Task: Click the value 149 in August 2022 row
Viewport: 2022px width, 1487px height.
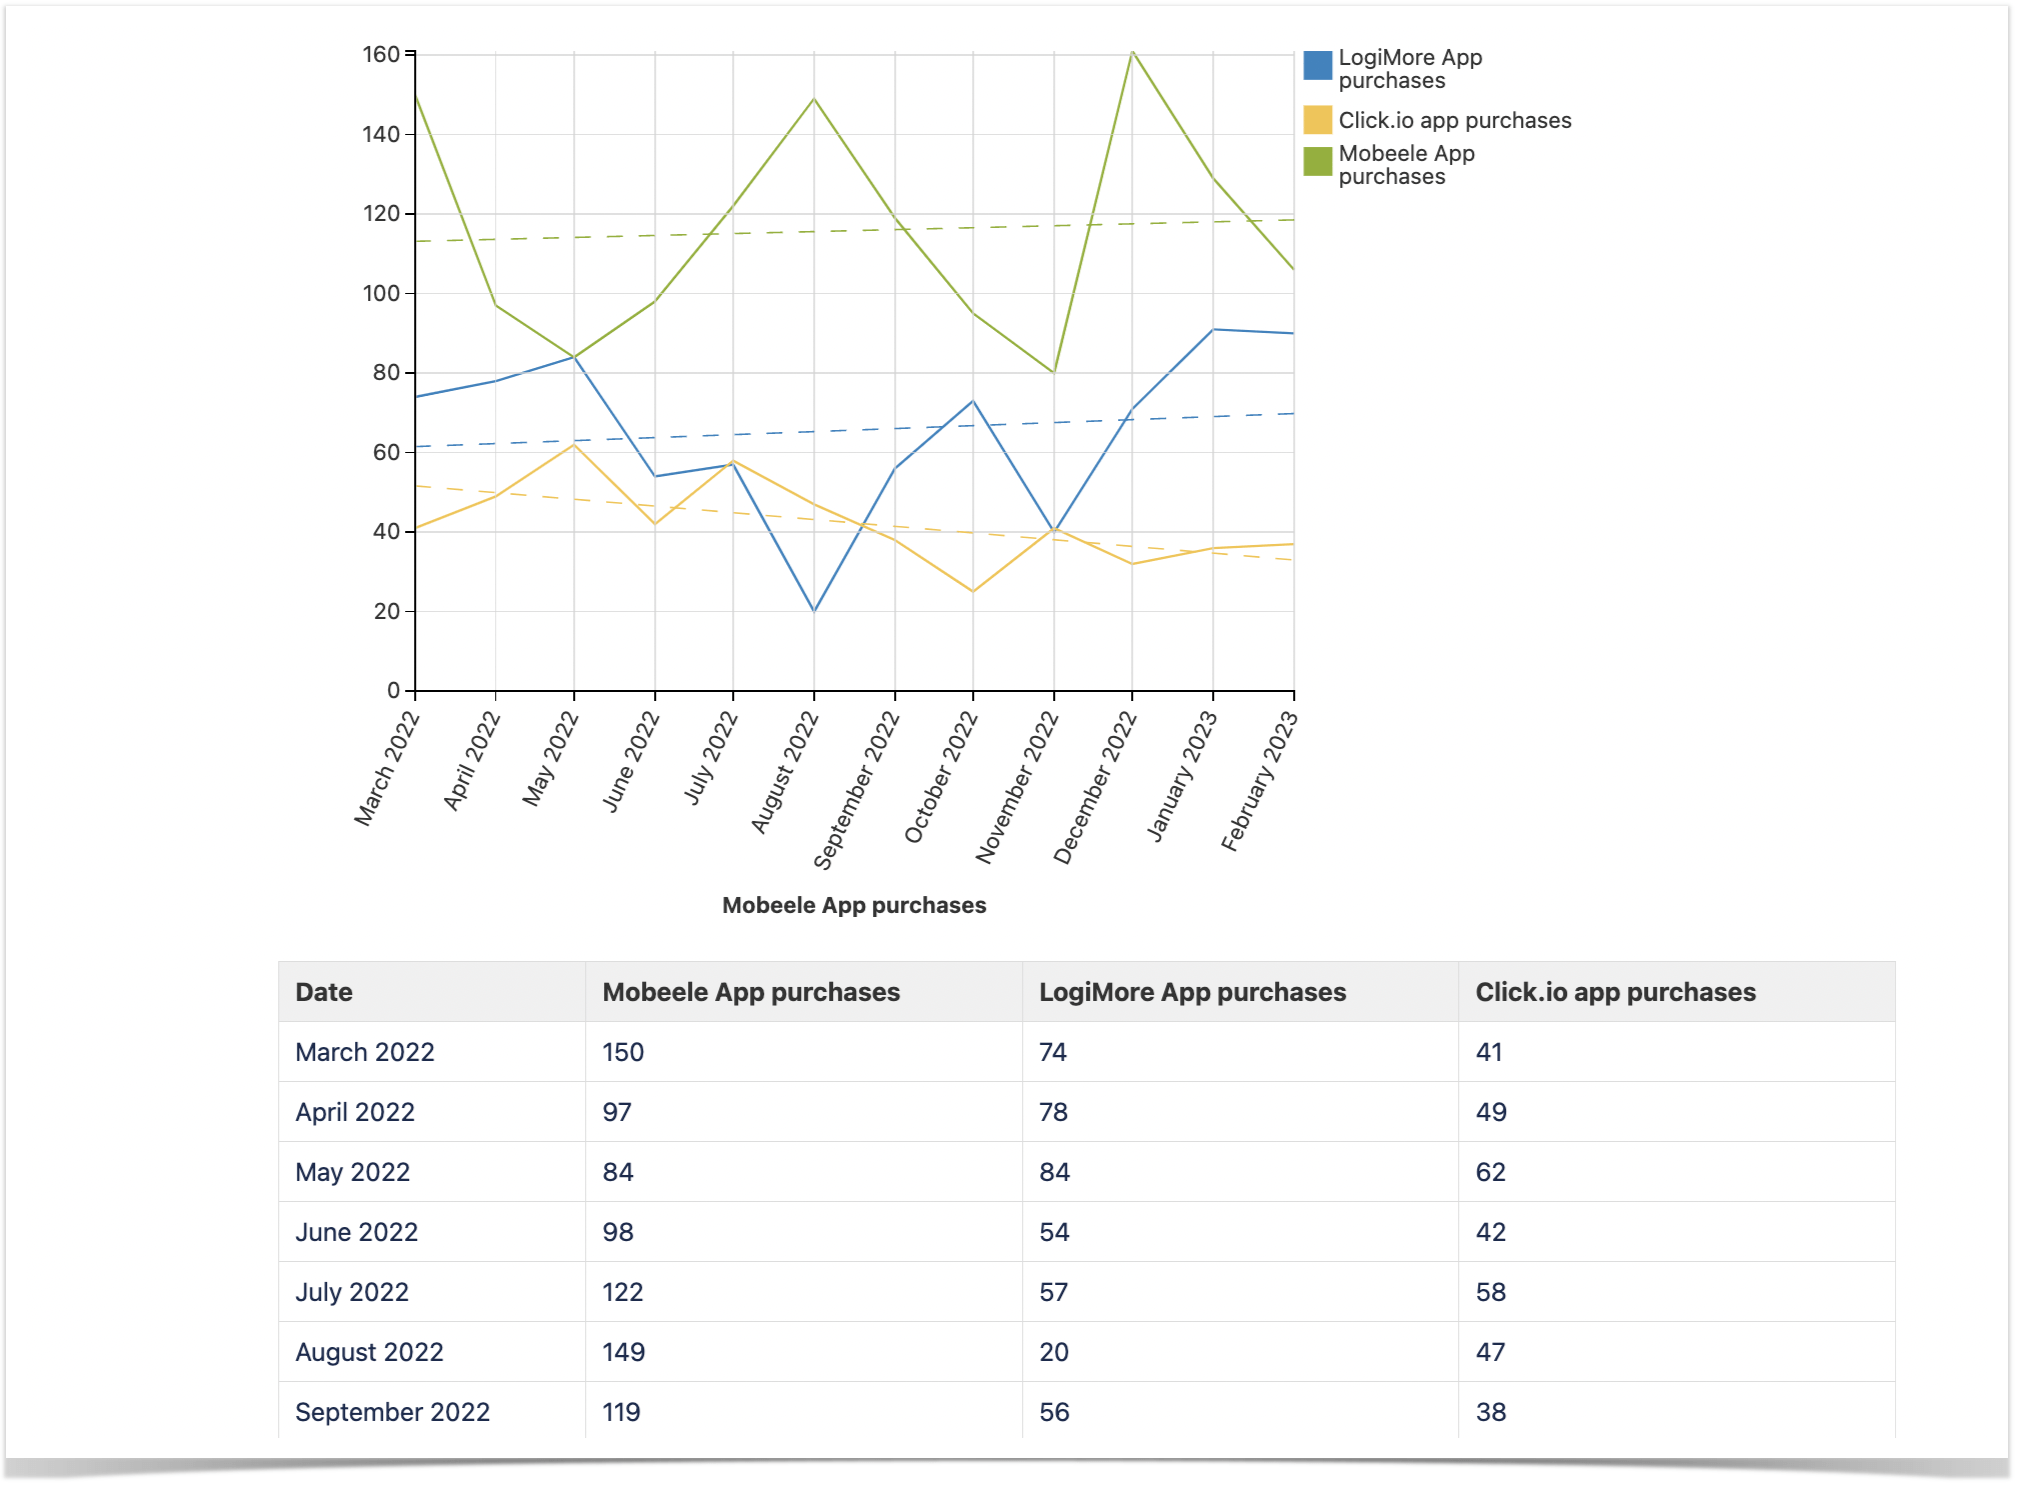Action: tap(623, 1352)
